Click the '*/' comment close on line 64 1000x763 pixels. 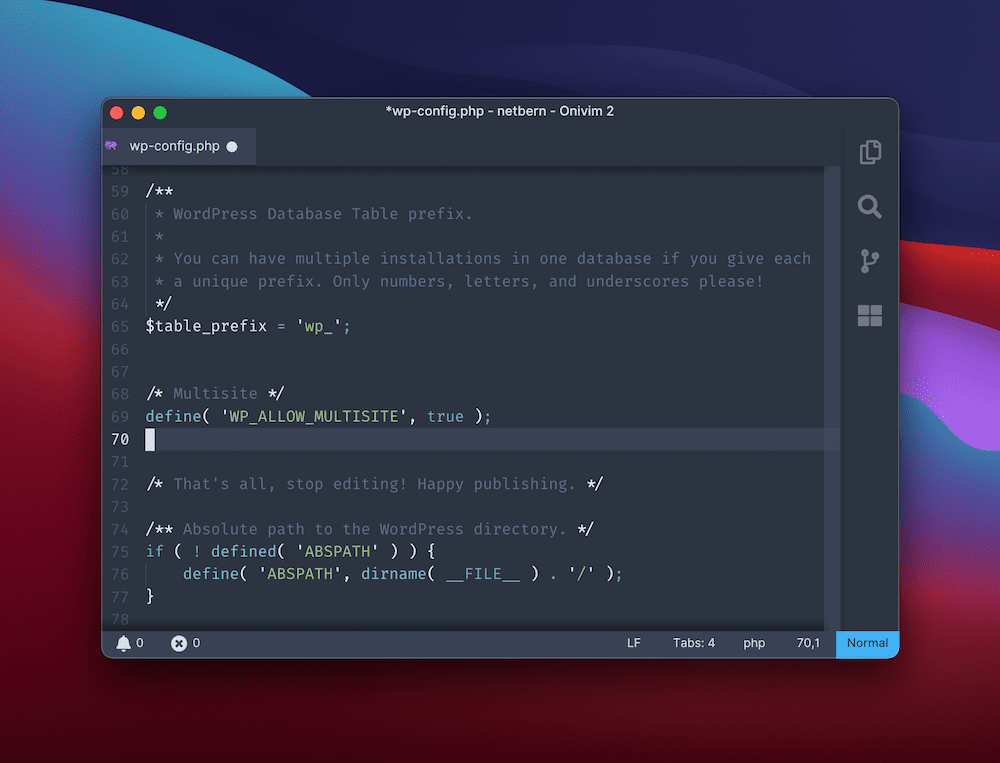[x=164, y=304]
